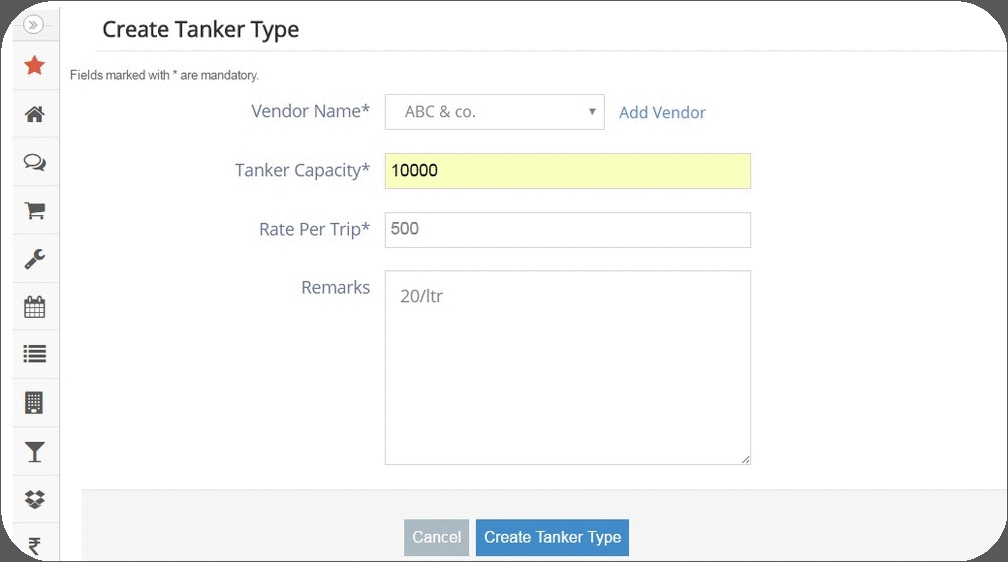Screen dimensions: 1008x562
Task: Click the bulleted list icon in sidebar
Action: click(34, 354)
